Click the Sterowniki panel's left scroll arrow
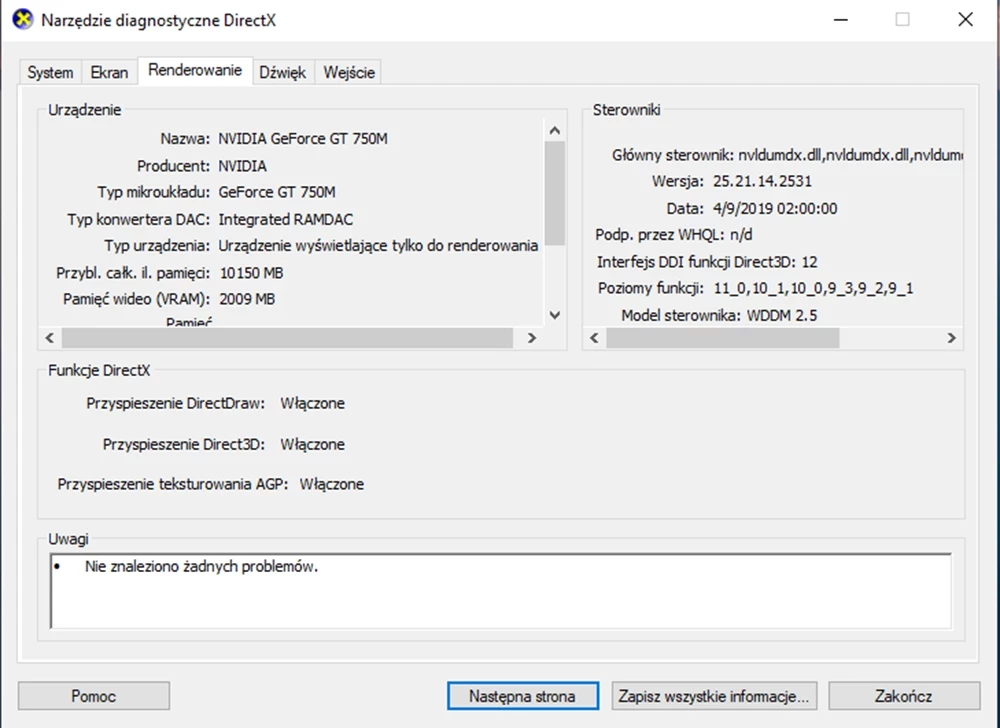1000x728 pixels. pyautogui.click(x=594, y=338)
